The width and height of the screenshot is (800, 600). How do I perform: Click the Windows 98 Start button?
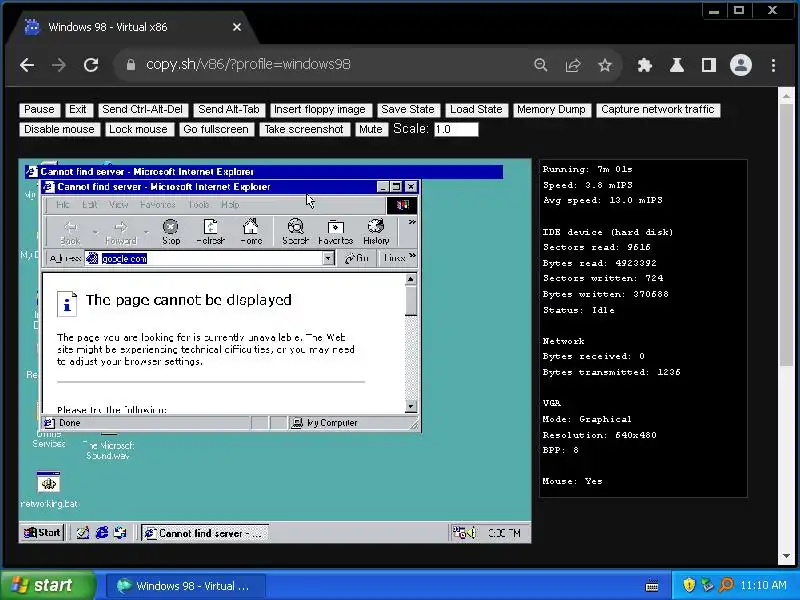coord(43,533)
